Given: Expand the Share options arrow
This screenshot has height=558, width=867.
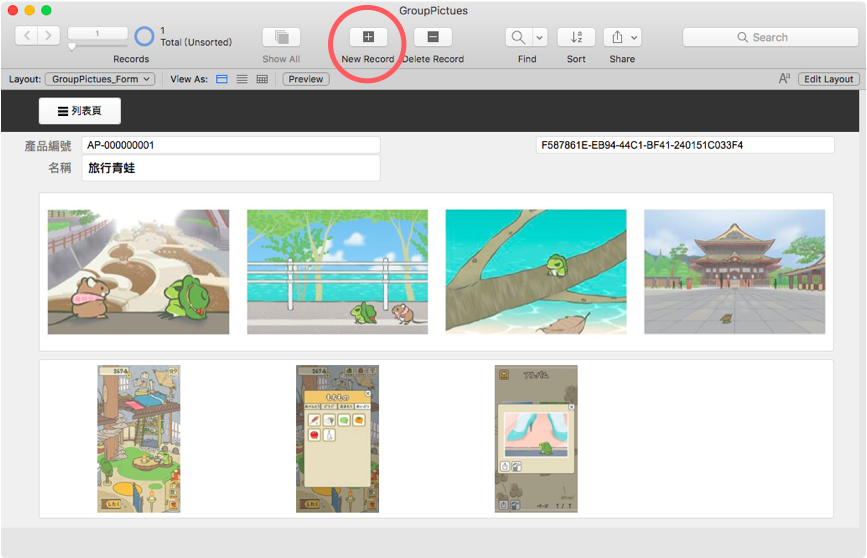Looking at the screenshot, I should click(x=634, y=37).
